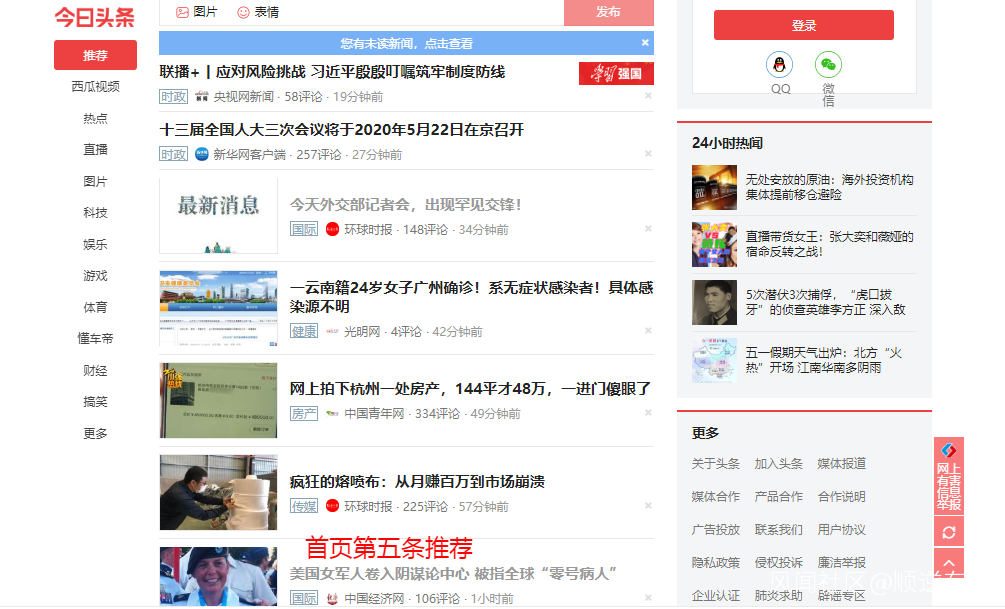Viewport: 1005px width, 609px height.
Task: Click the 网上有害信息举报 floating button
Action: [949, 476]
